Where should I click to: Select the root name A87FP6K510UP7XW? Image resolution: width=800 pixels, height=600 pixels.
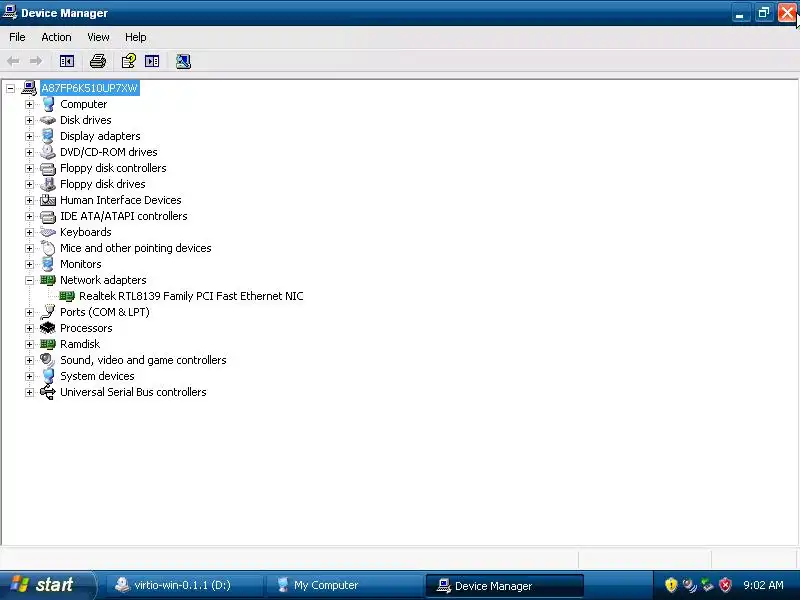[89, 88]
